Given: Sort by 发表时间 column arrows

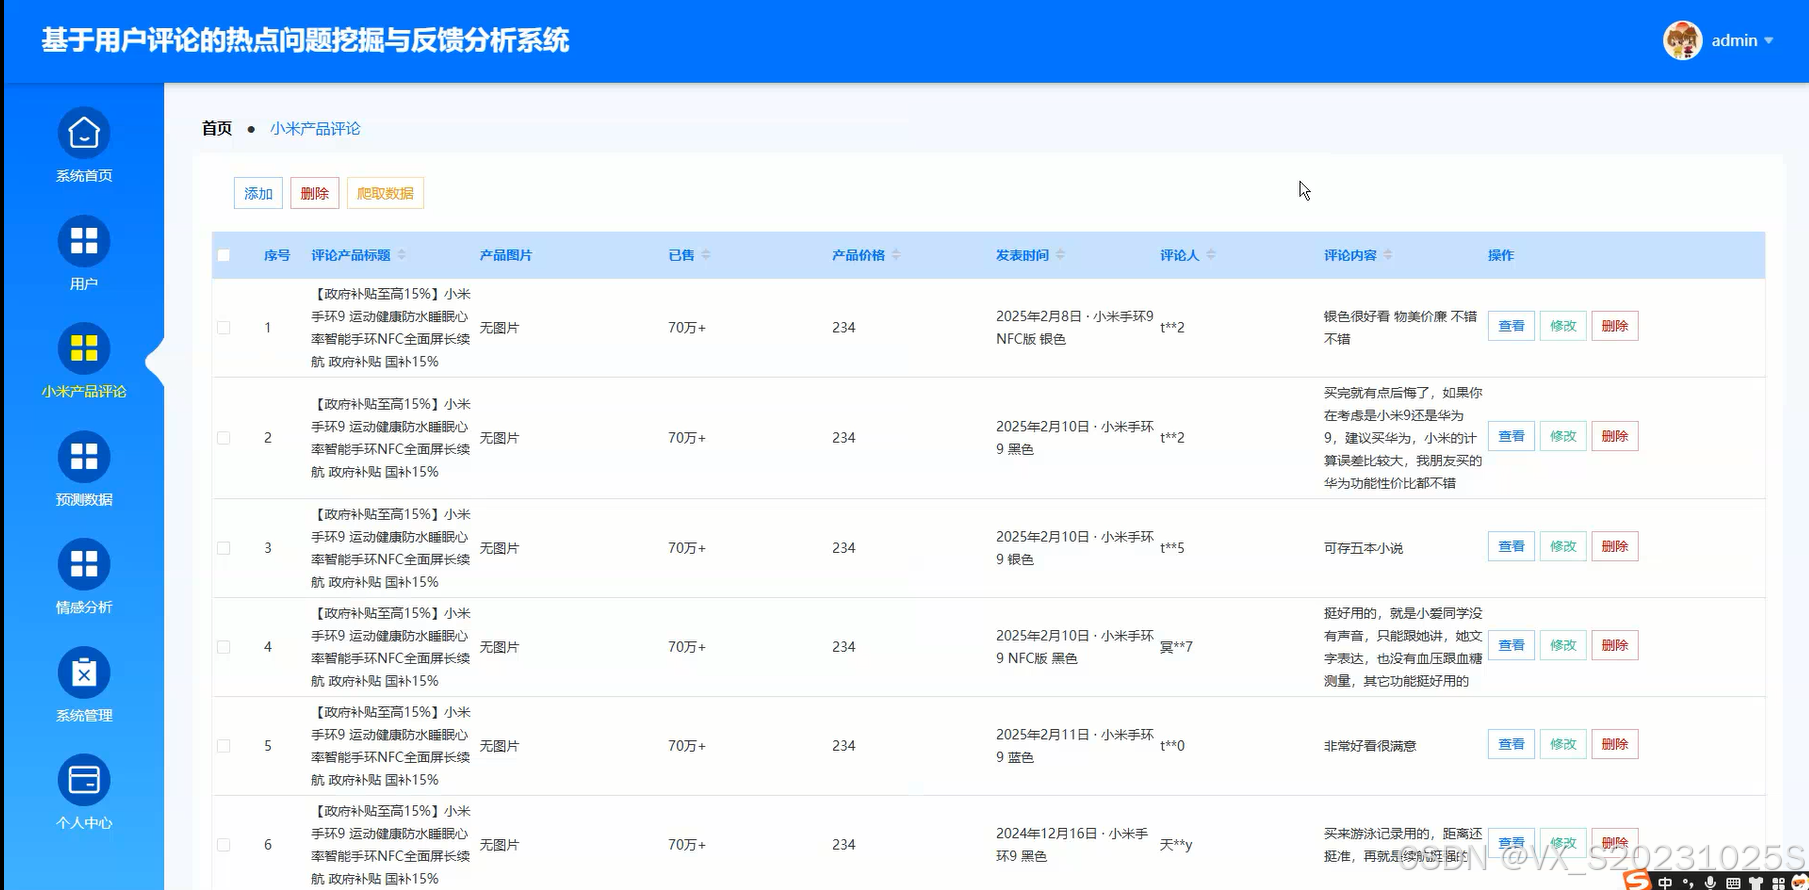Looking at the screenshot, I should coord(1060,255).
